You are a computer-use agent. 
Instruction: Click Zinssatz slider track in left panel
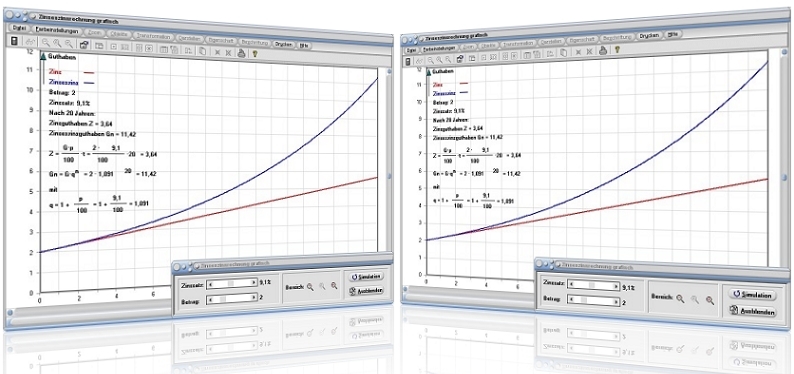231,284
